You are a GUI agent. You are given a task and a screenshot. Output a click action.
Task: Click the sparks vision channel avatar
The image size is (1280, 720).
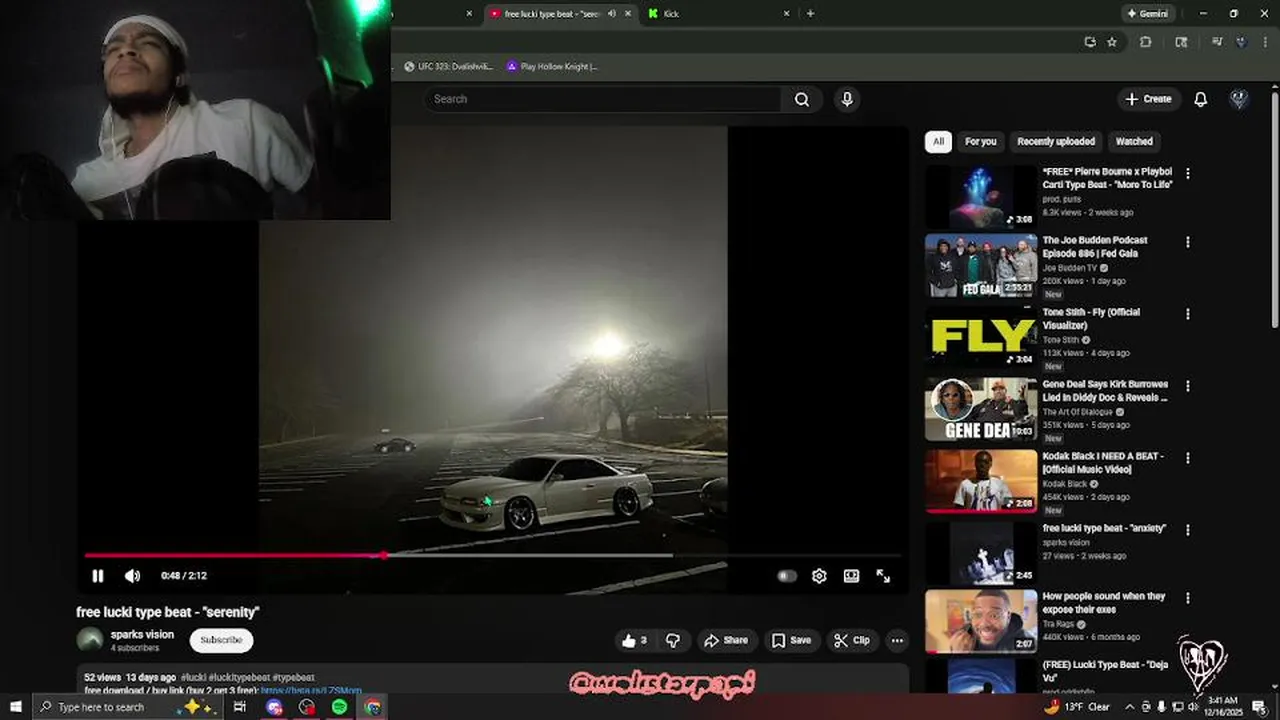point(90,639)
